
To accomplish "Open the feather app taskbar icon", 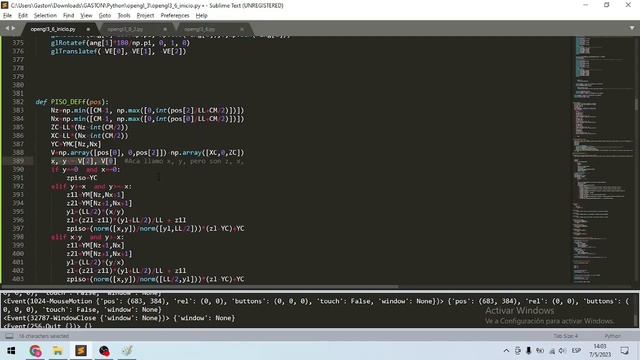I will [127, 351].
